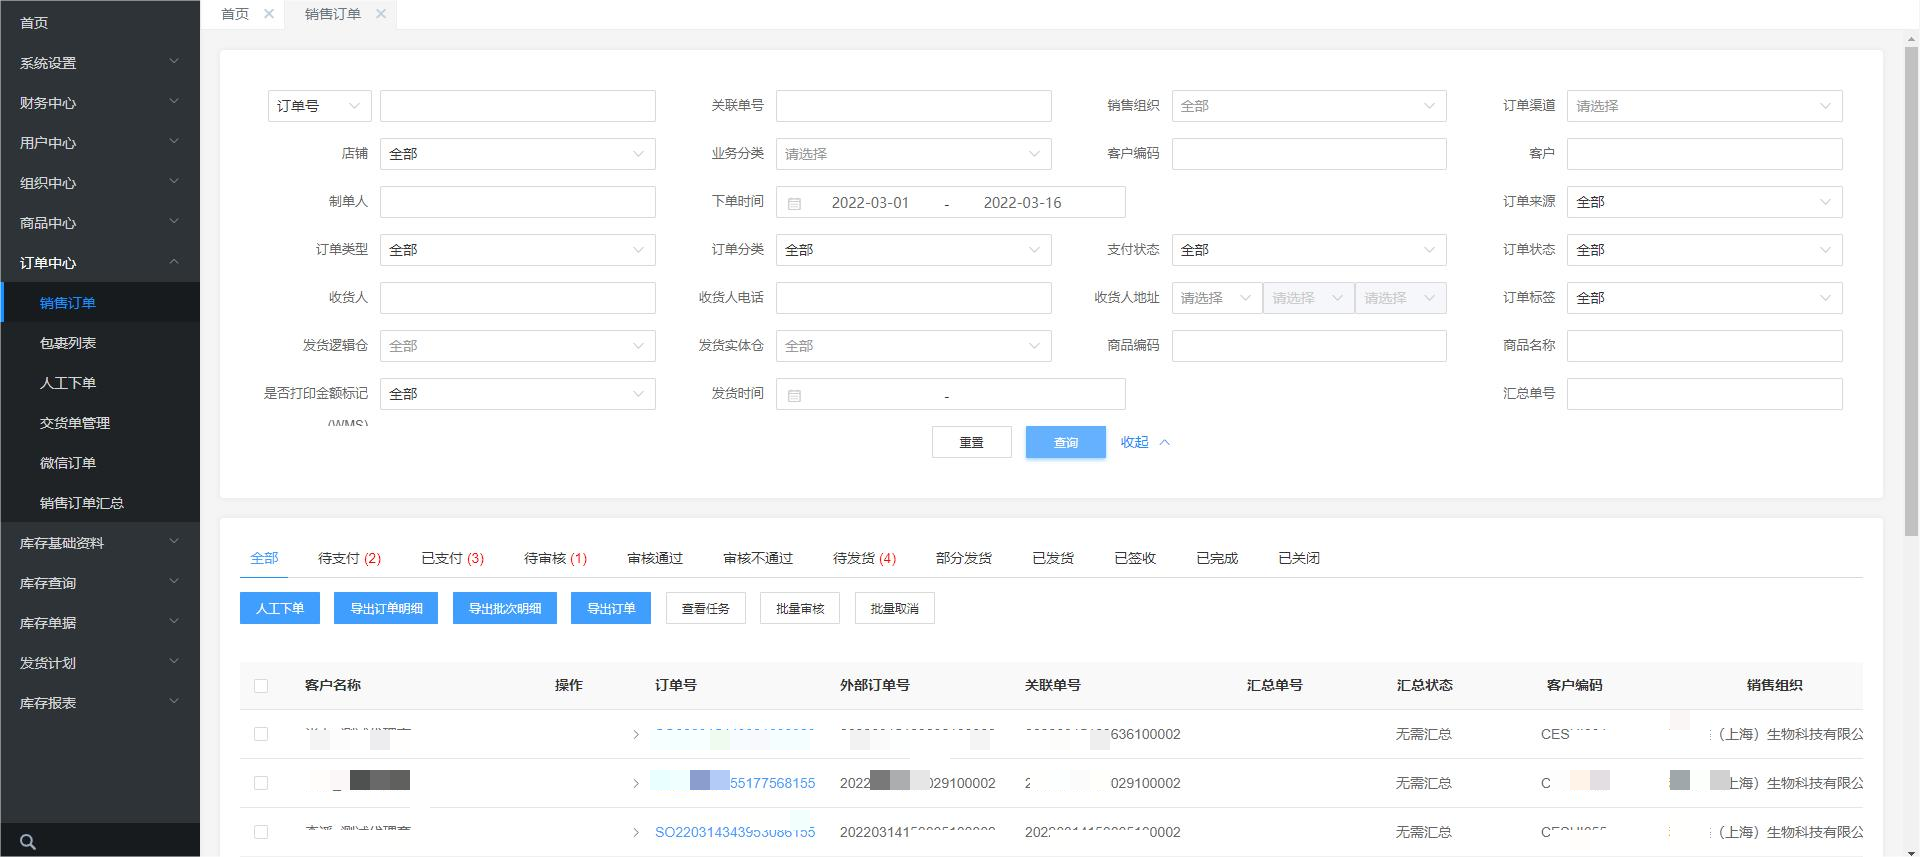Viewport: 1920px width, 857px height.
Task: Expand 组织中心 sidebar menu
Action: 100,182
